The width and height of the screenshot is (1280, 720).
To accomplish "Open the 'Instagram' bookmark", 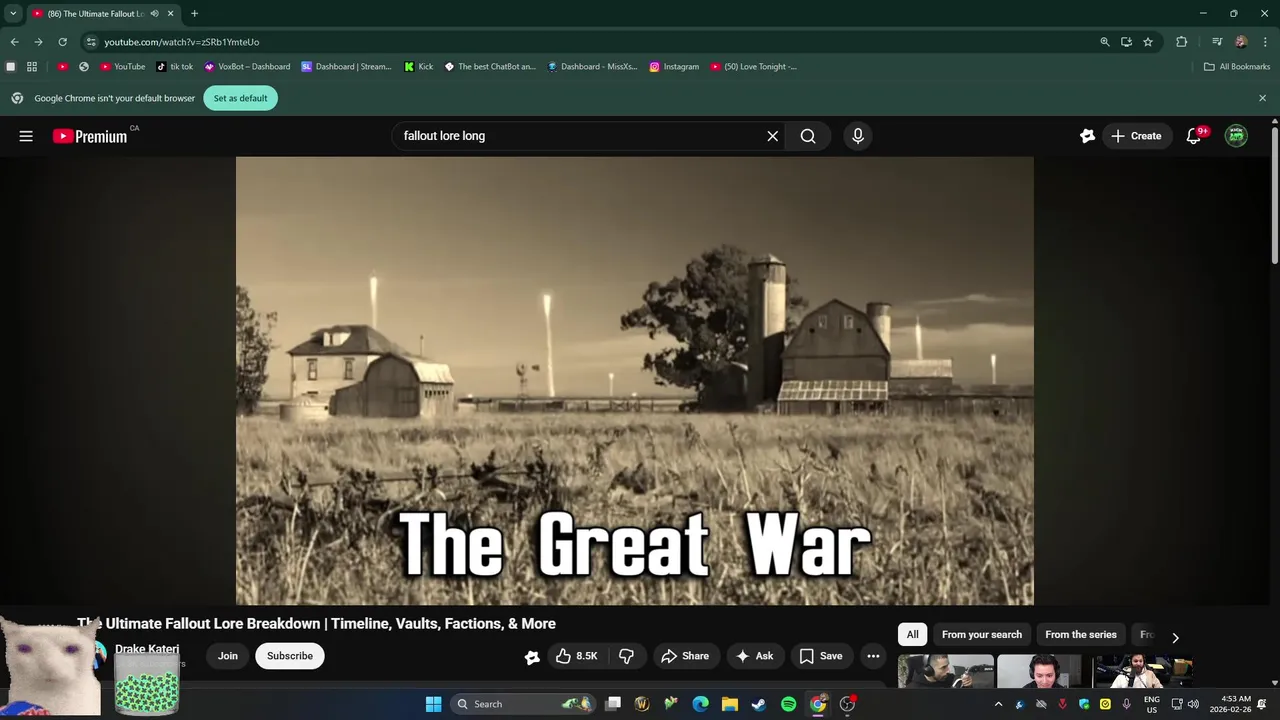I will pos(674,67).
